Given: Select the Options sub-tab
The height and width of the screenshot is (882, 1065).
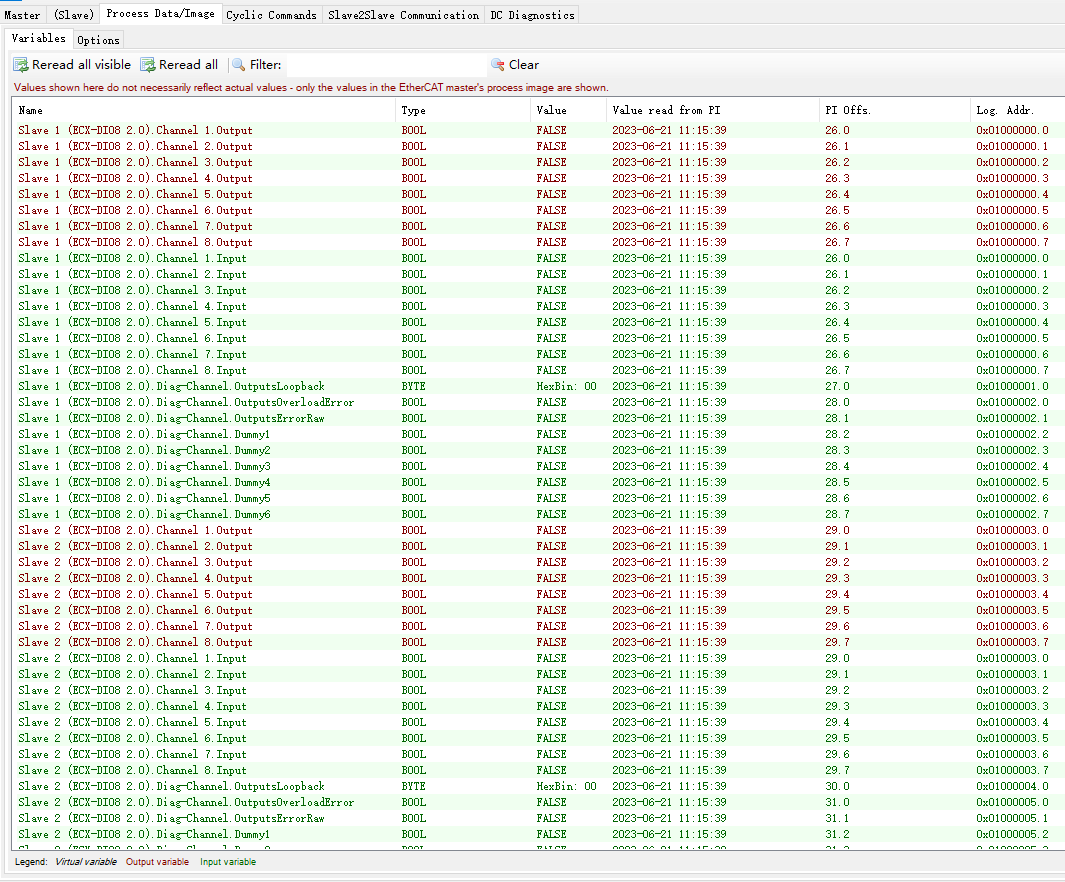Looking at the screenshot, I should 98,40.
